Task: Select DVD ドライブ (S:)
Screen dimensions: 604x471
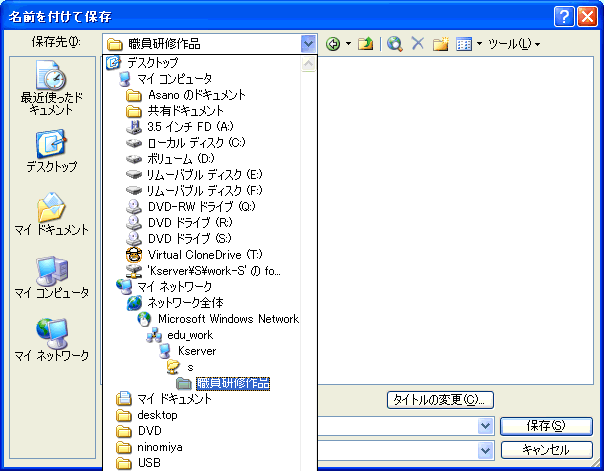Action: click(x=179, y=239)
